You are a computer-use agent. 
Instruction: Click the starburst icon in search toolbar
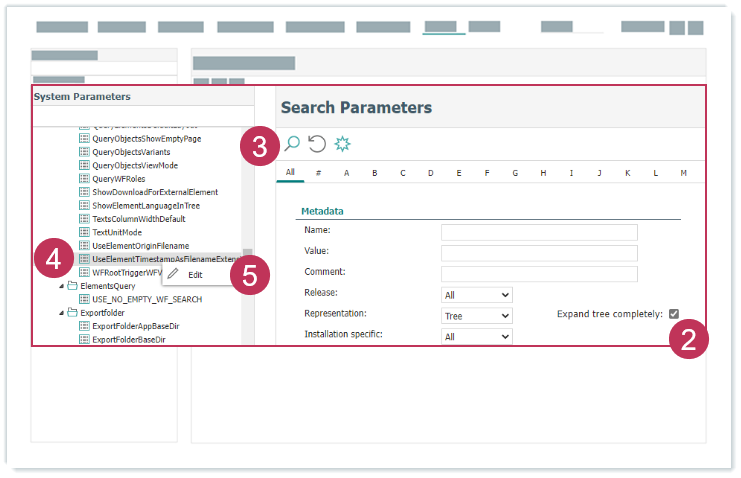click(x=343, y=144)
